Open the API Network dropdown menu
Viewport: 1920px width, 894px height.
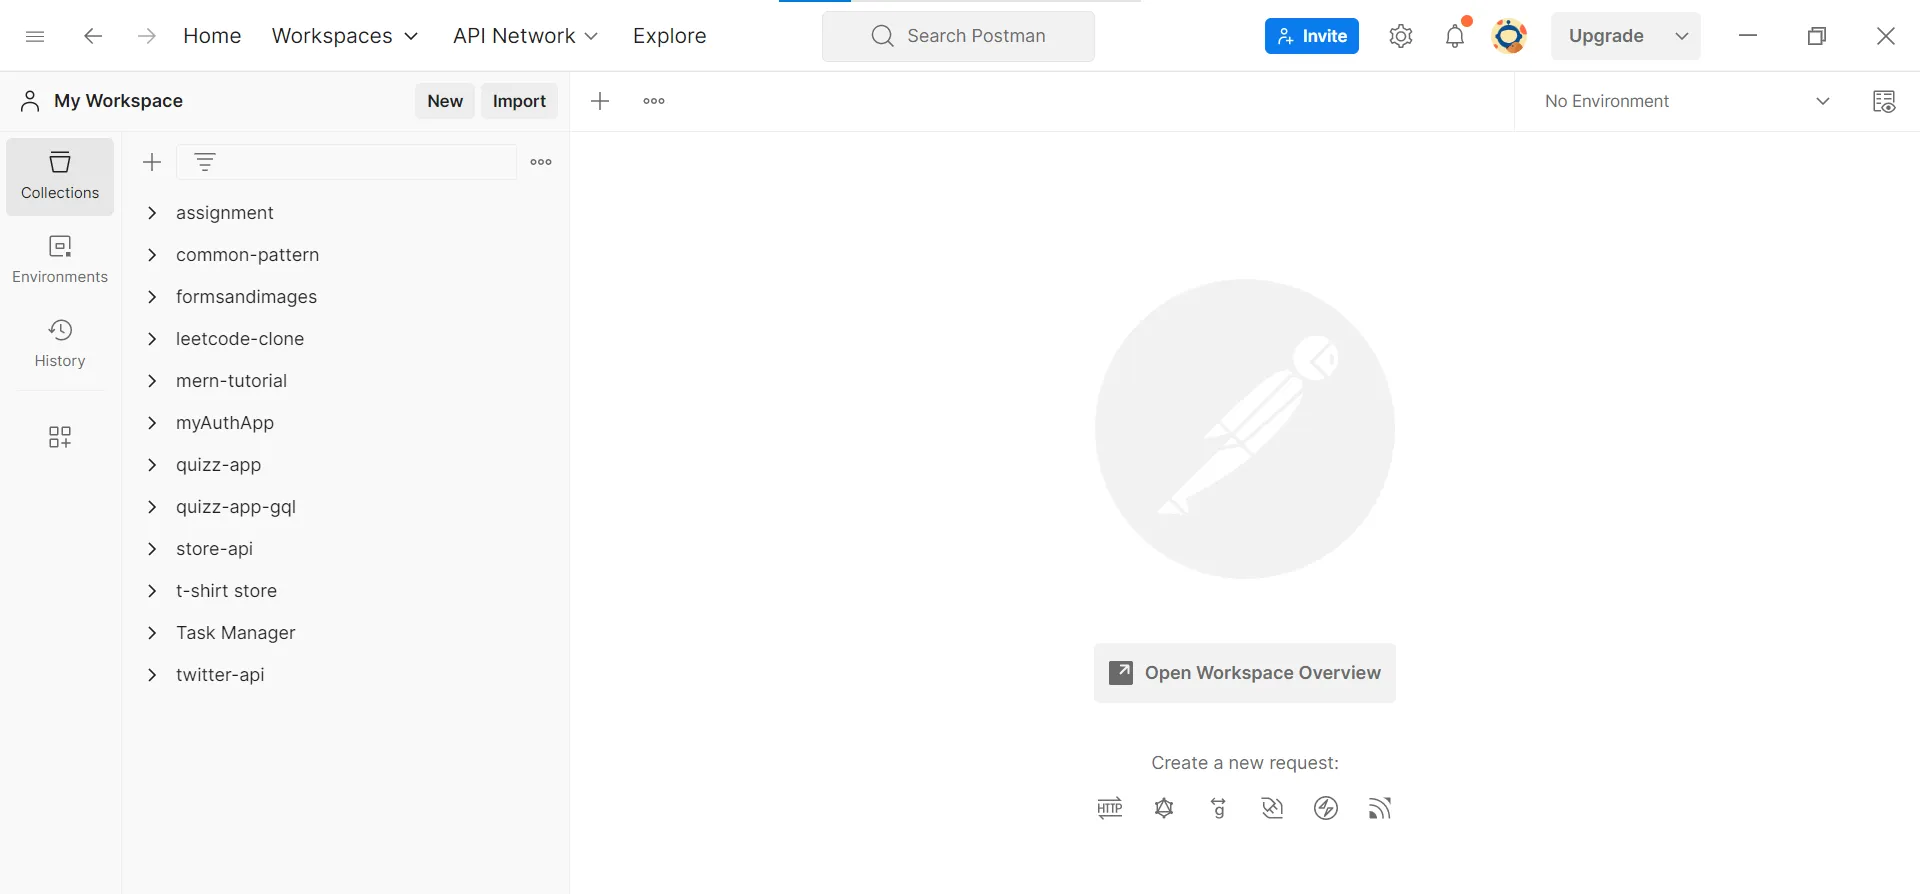(x=525, y=36)
